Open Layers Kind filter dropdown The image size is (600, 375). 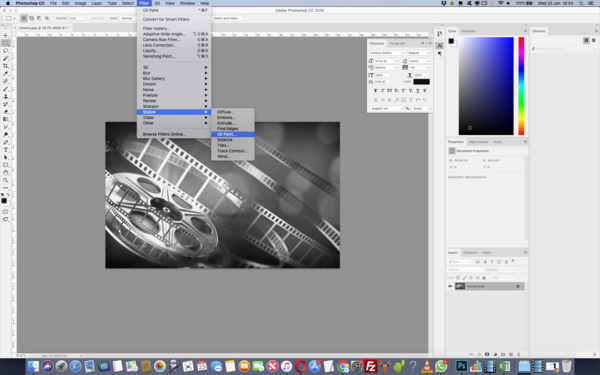pos(460,262)
